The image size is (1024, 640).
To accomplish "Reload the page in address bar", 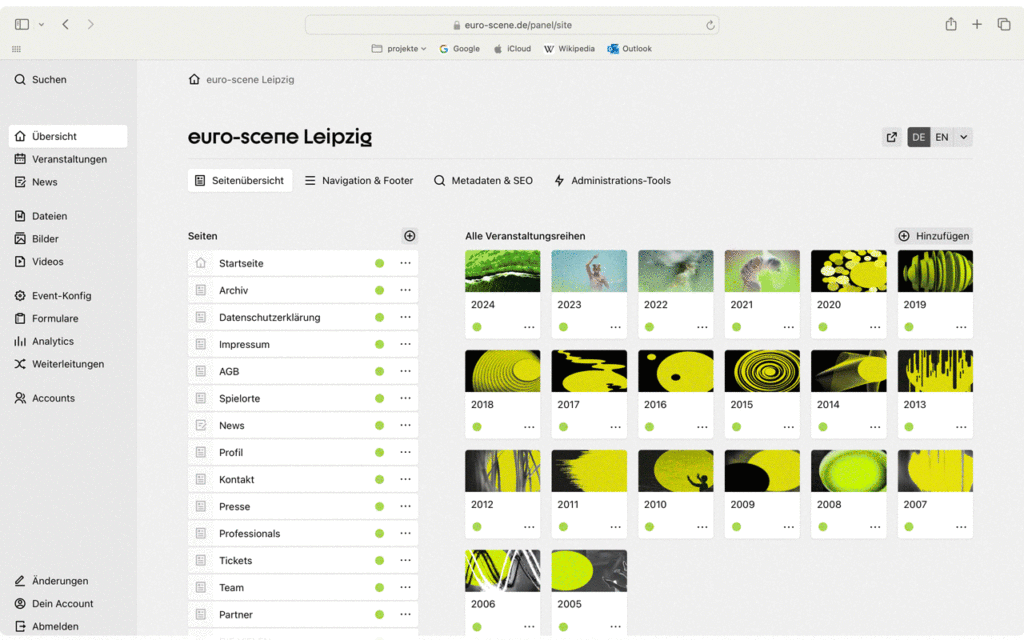I will [x=710, y=25].
